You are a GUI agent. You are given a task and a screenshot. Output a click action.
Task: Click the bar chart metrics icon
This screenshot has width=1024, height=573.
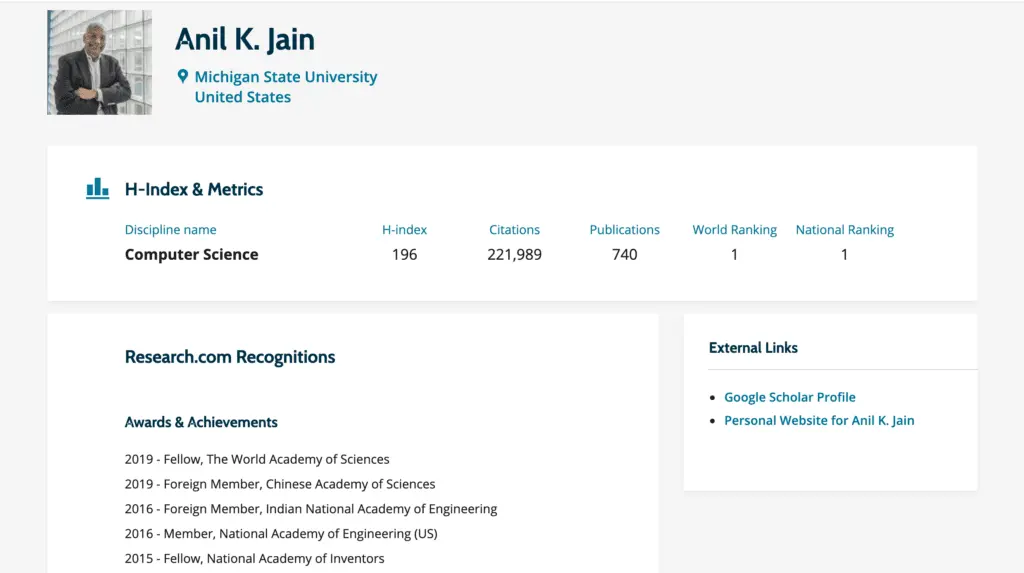coord(97,188)
